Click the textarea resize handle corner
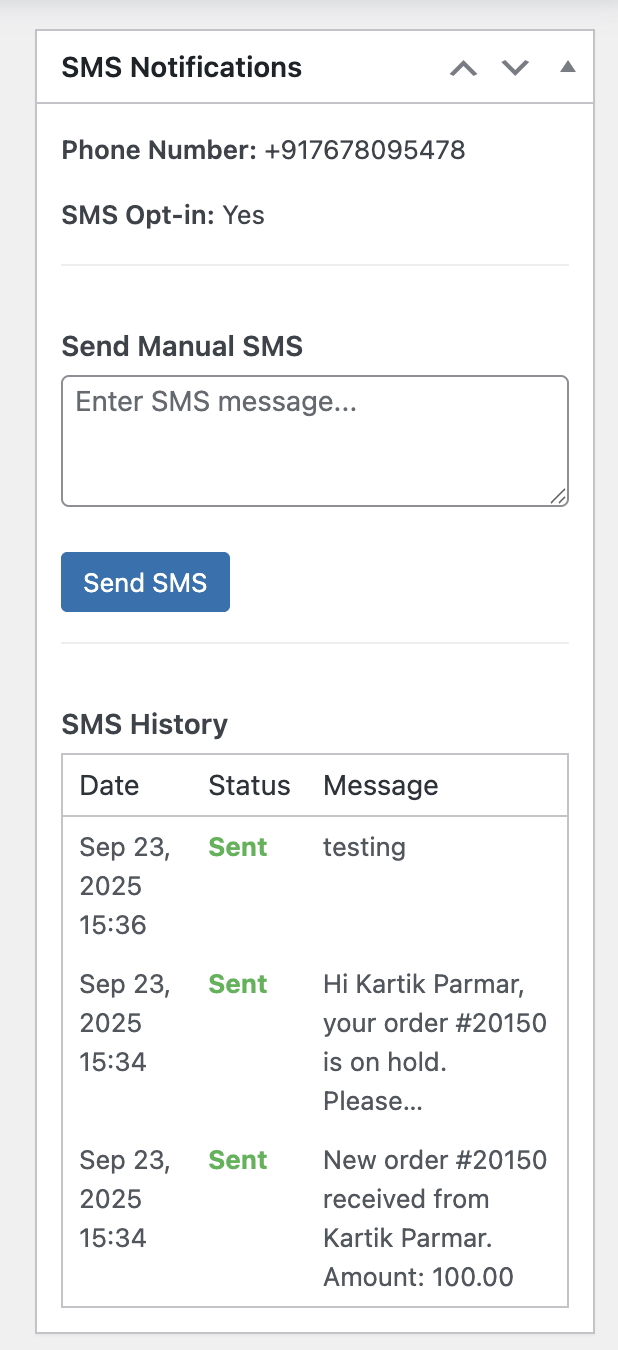This screenshot has height=1350, width=618. click(558, 496)
